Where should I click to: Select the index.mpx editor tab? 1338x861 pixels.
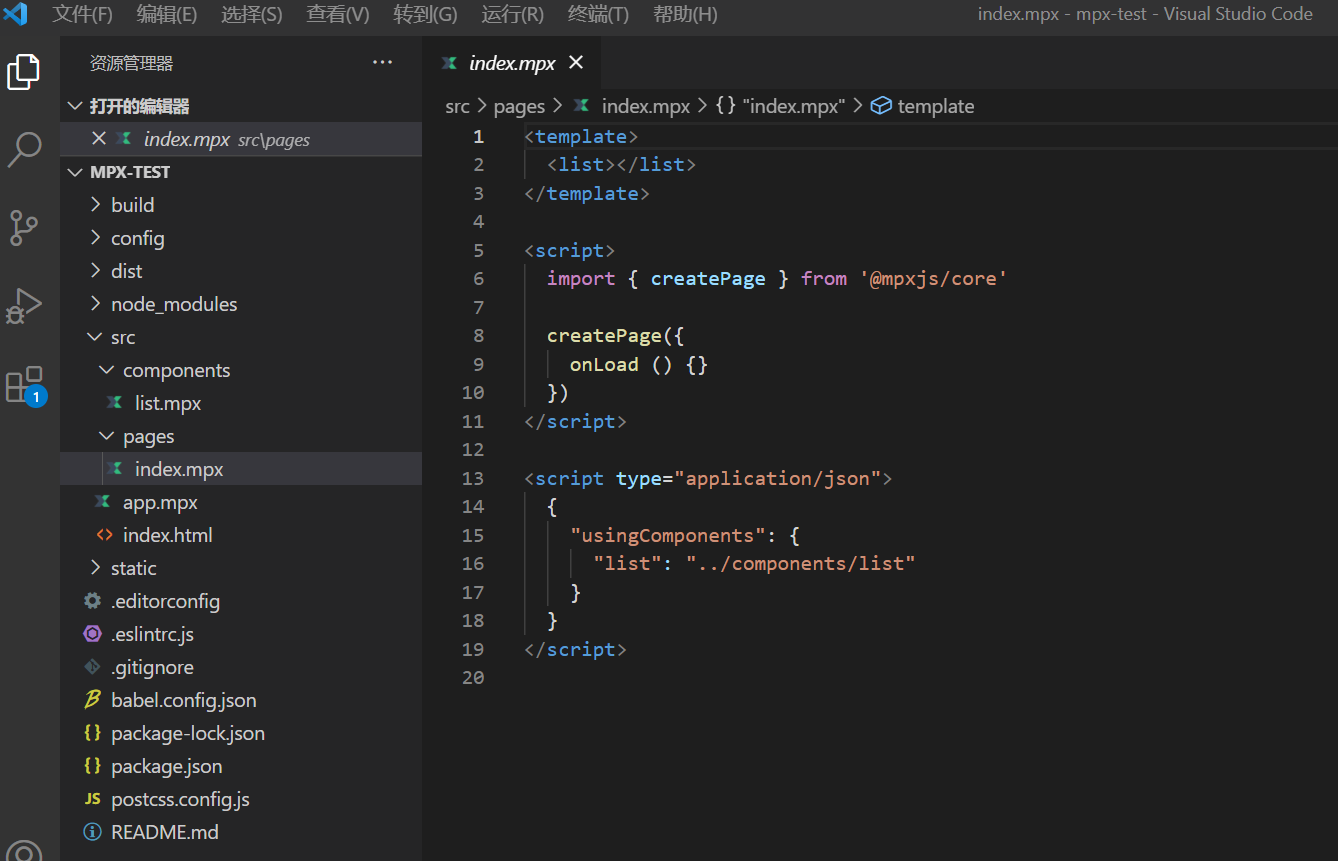[512, 63]
